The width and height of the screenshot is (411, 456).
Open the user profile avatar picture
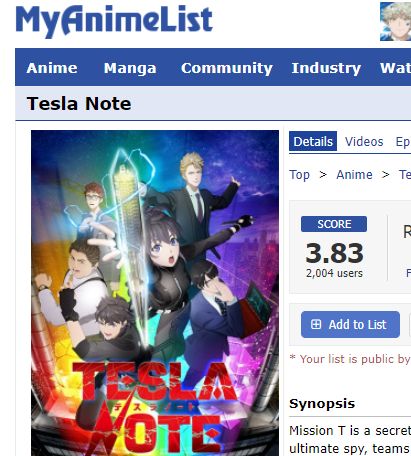point(395,21)
